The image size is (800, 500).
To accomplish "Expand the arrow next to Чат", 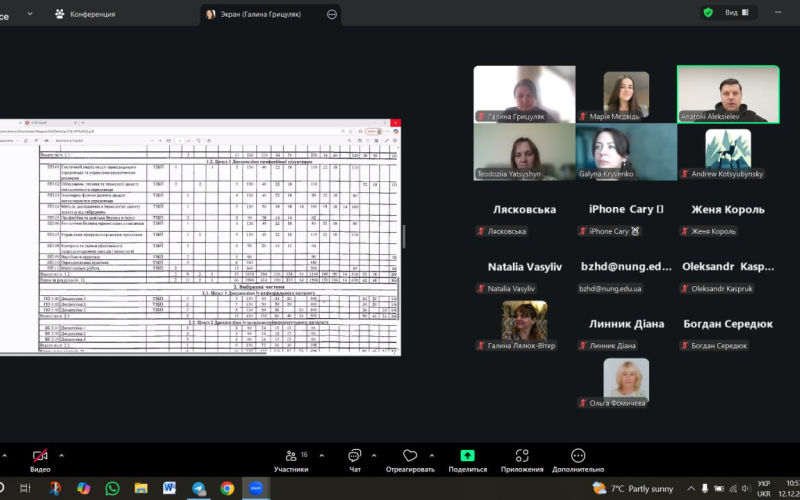I will pyautogui.click(x=375, y=455).
